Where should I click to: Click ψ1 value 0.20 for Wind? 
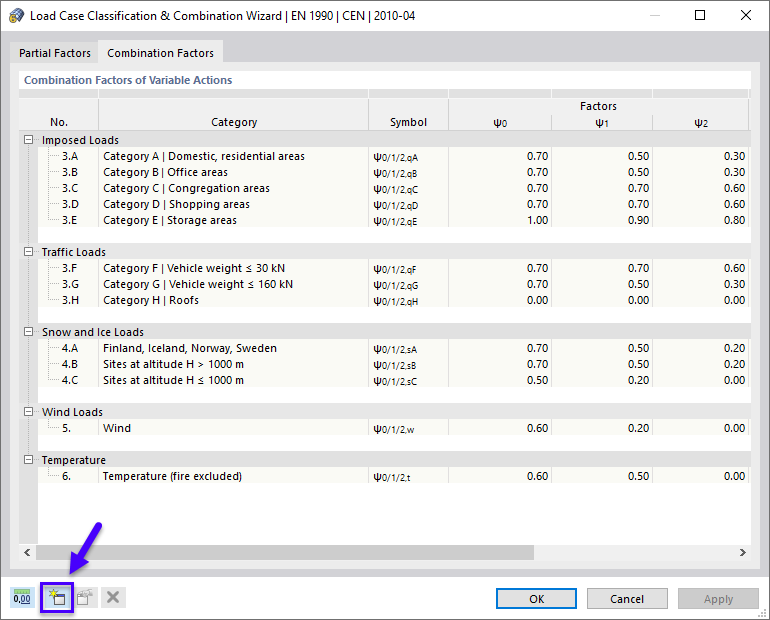(602, 428)
